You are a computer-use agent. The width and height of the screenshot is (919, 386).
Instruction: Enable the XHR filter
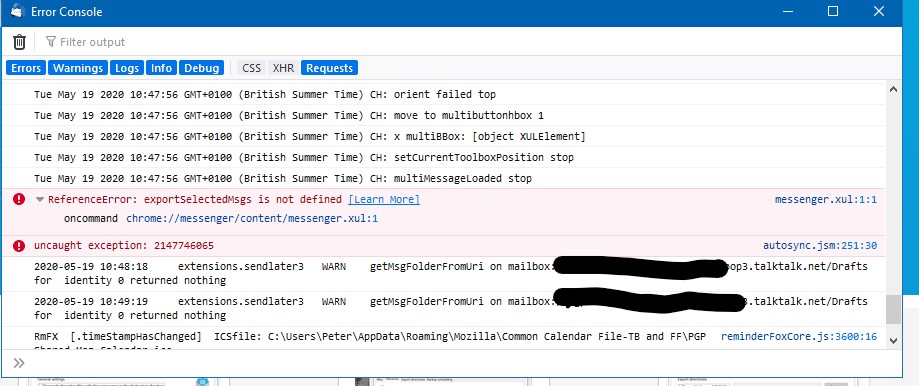click(284, 68)
